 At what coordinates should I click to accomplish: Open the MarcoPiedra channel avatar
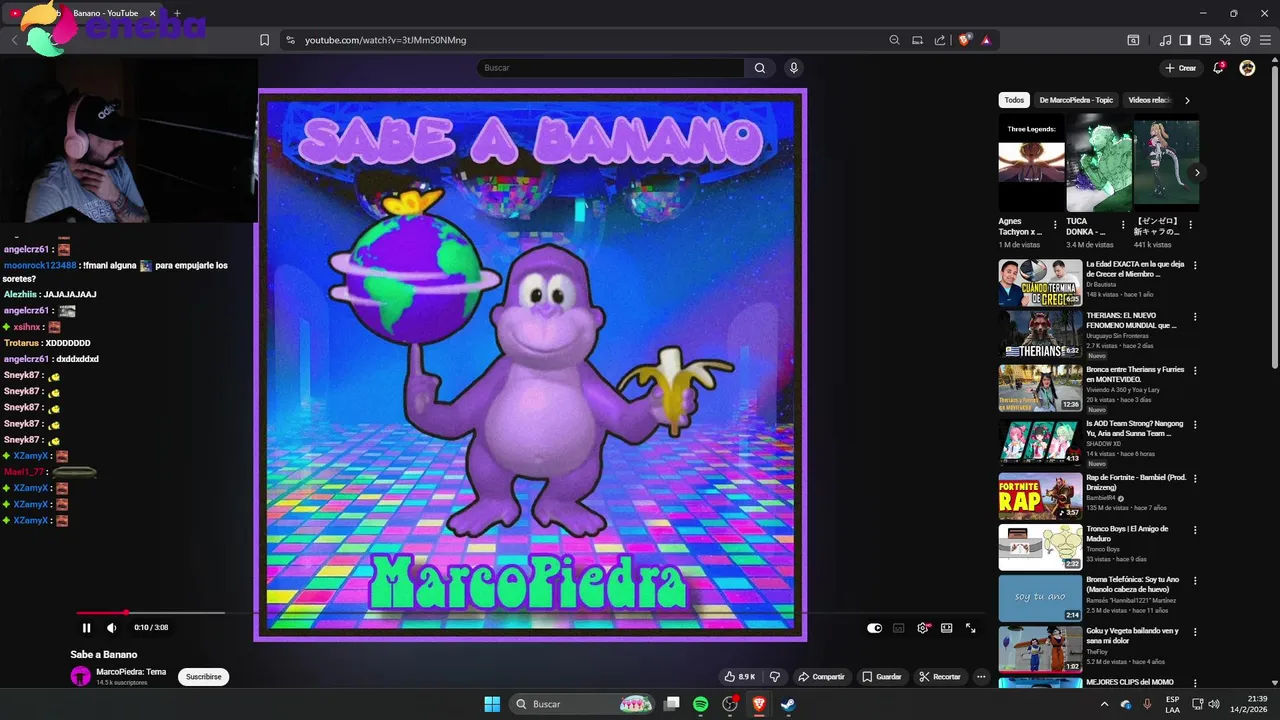pyautogui.click(x=80, y=677)
